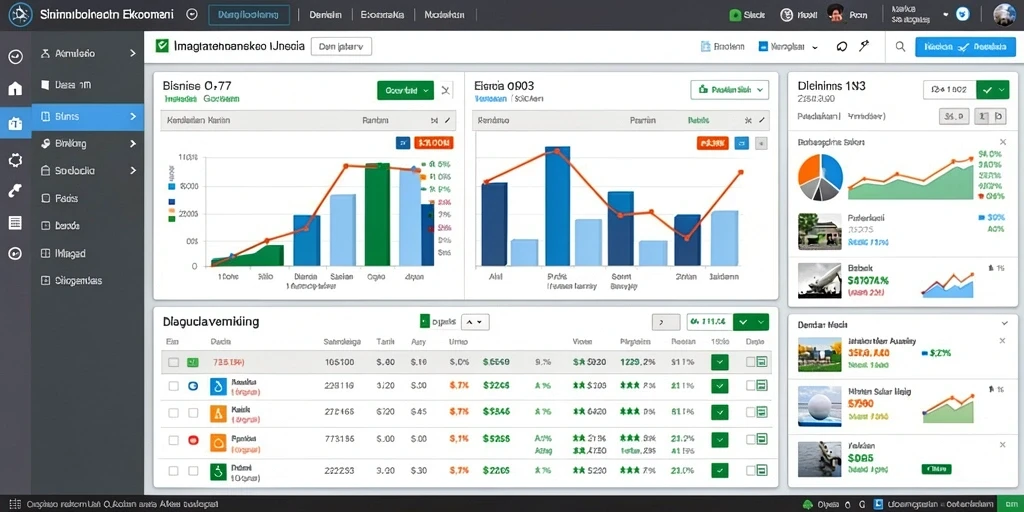Toggle the bottom table row checkbox
This screenshot has height=512, width=1024.
(173, 470)
